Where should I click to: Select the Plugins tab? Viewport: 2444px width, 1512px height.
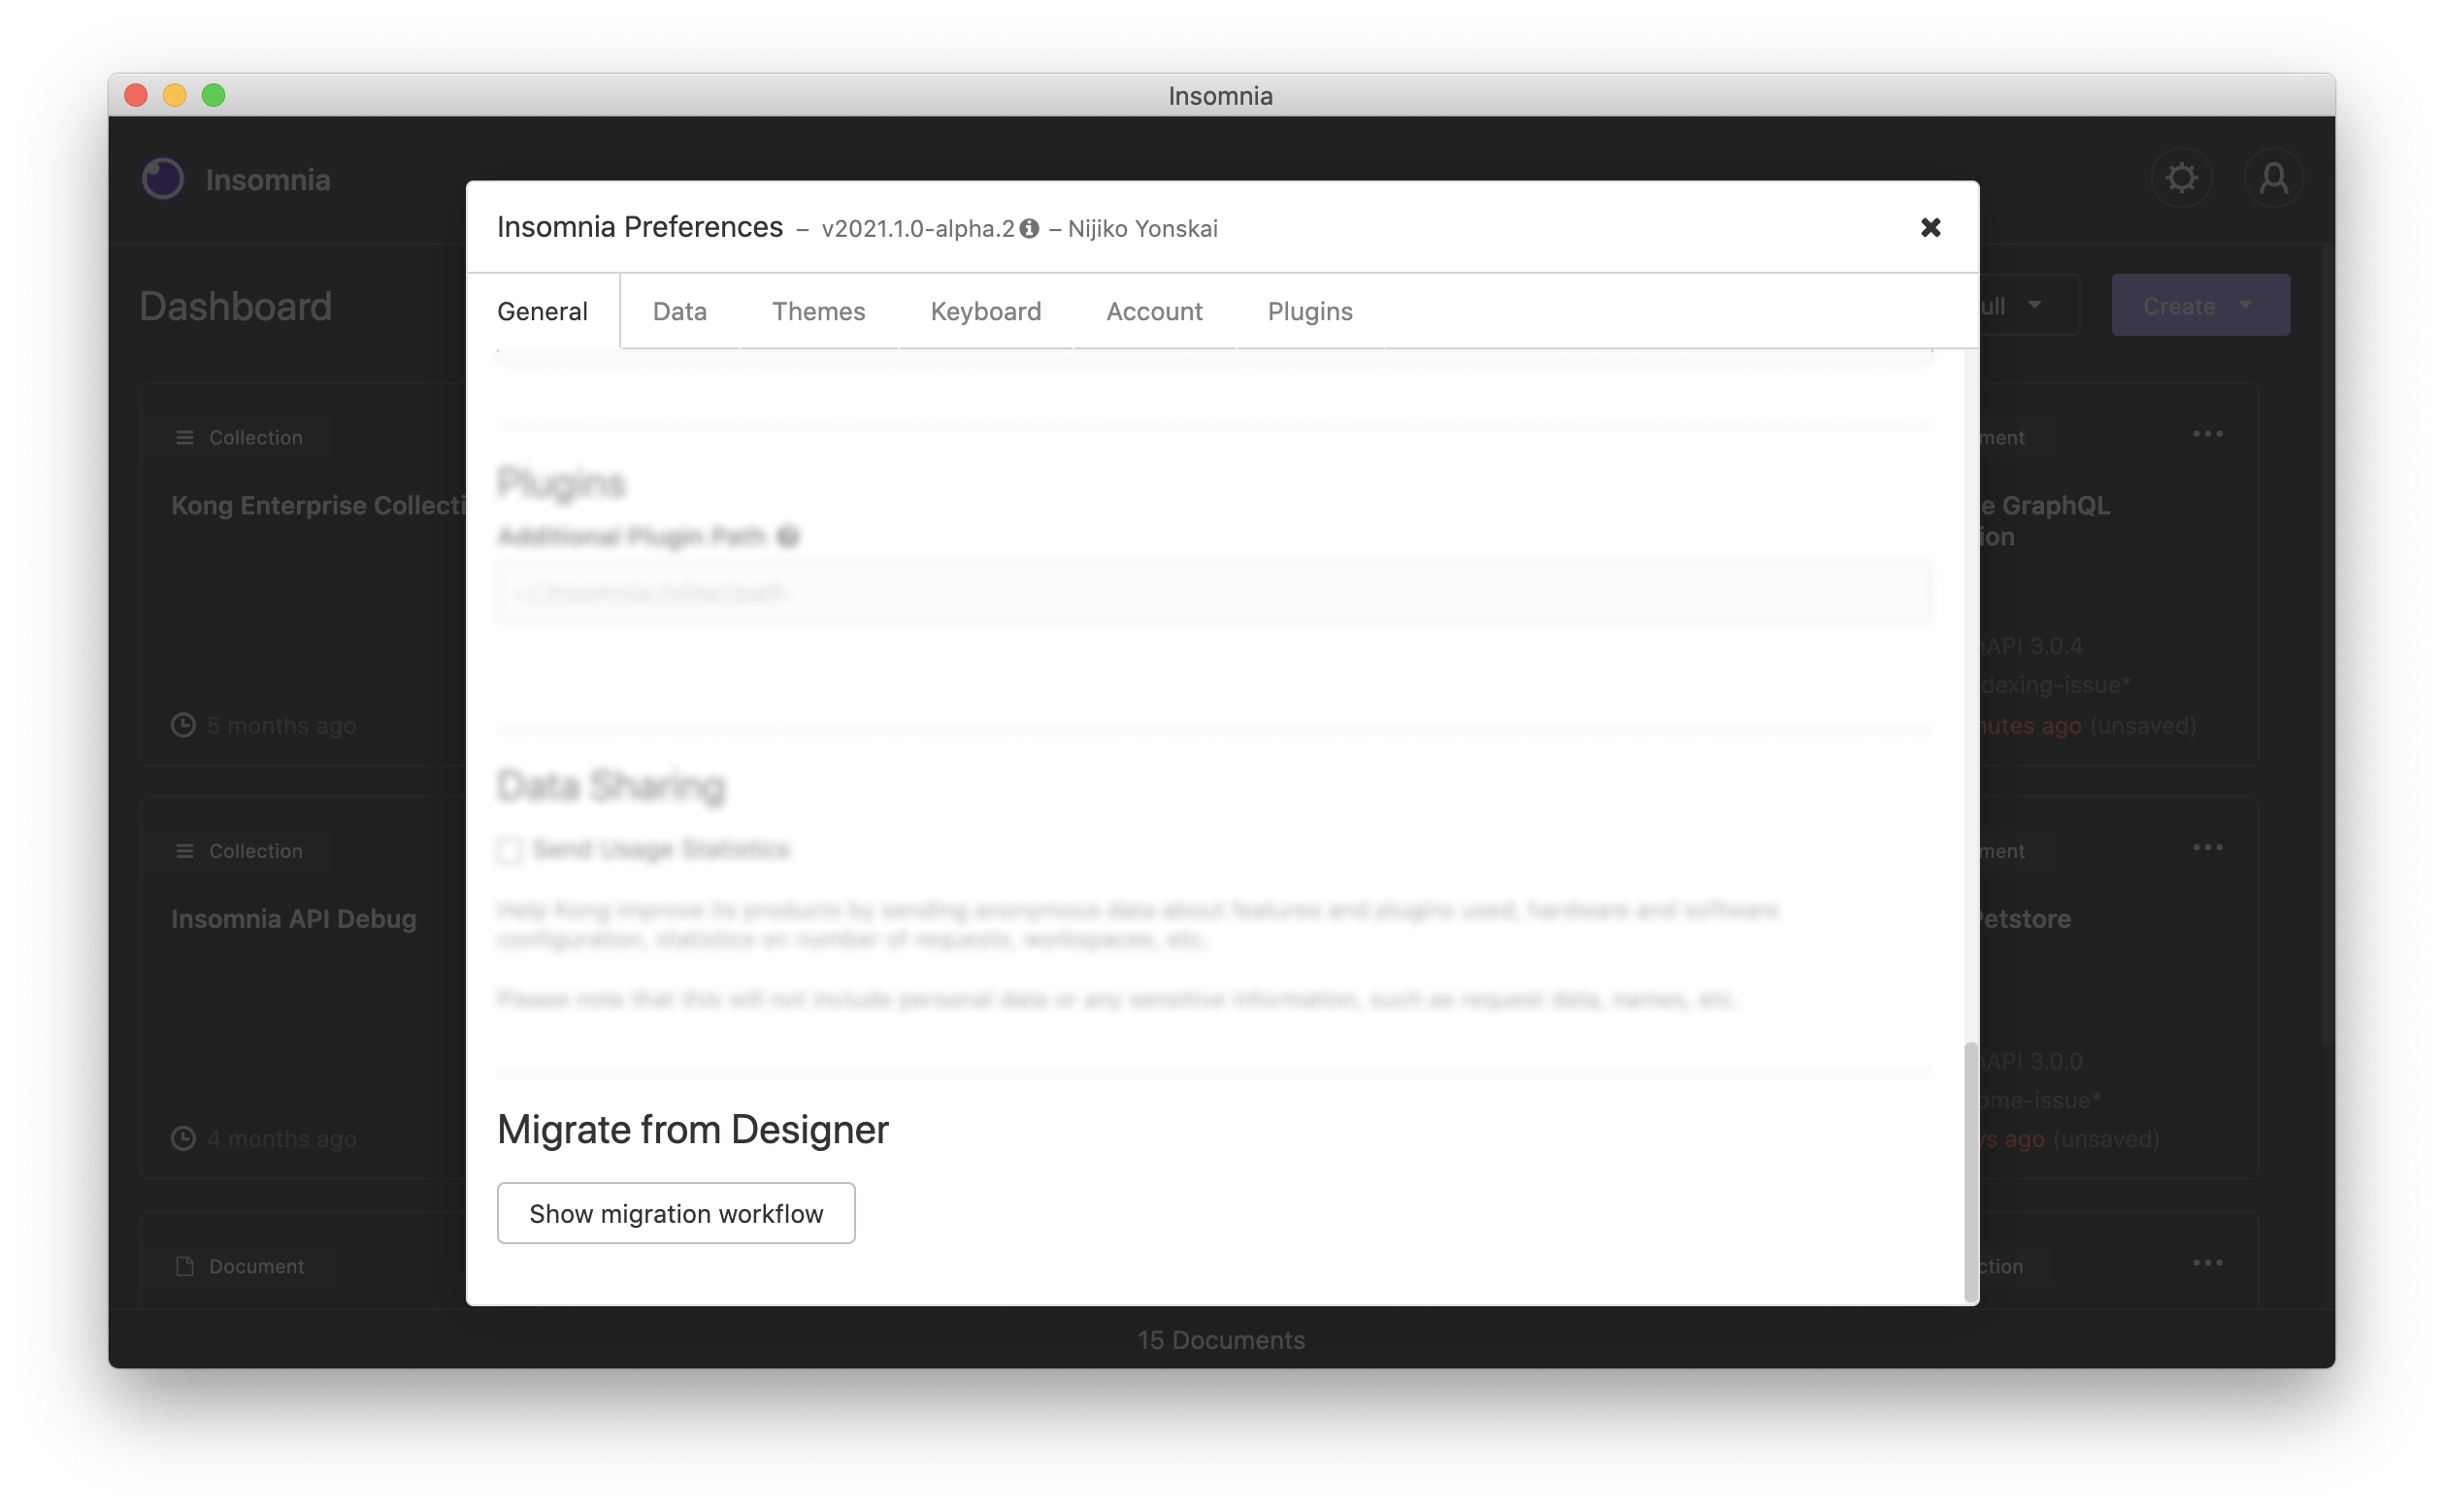tap(1310, 311)
